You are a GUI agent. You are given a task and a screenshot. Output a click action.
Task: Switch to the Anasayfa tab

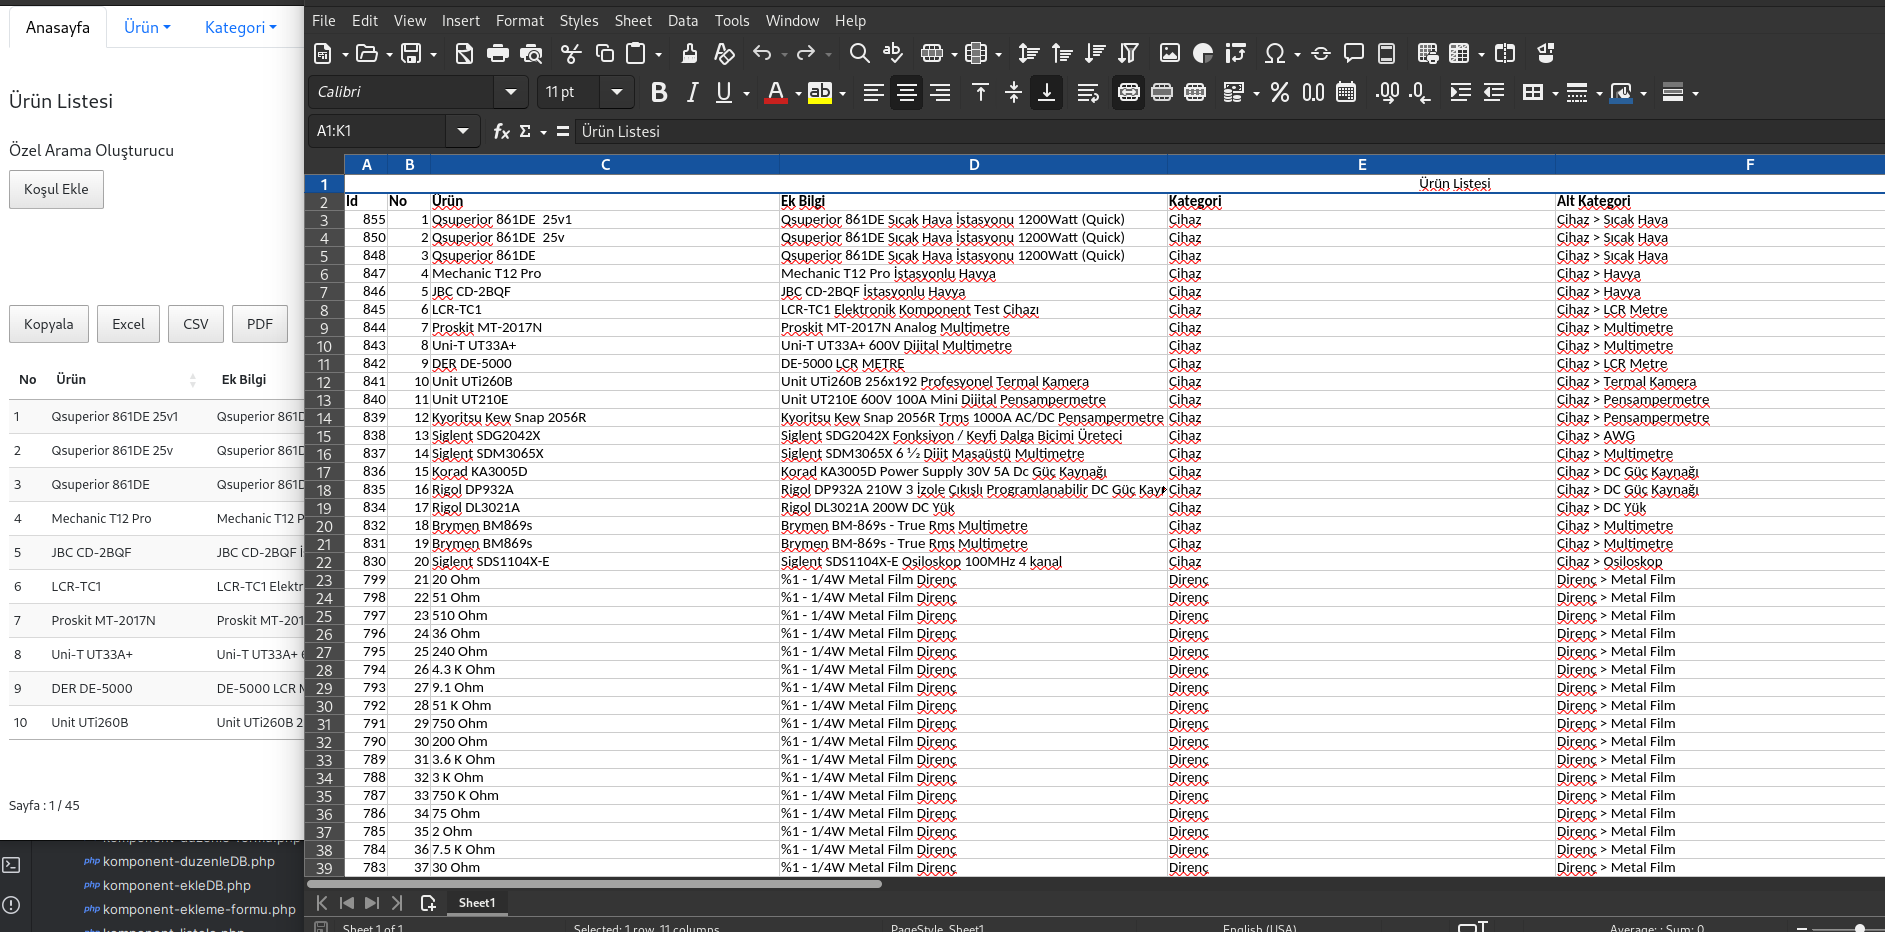(x=58, y=28)
